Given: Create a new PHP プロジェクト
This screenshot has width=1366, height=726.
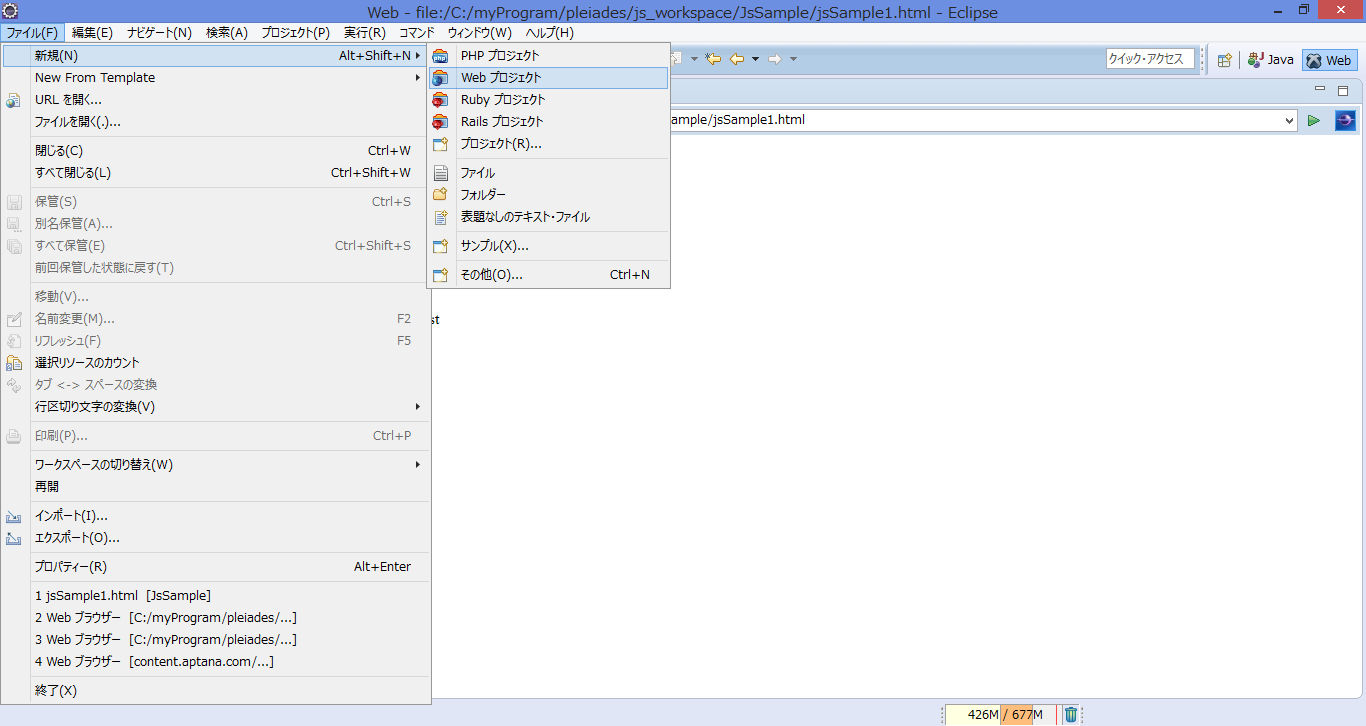Looking at the screenshot, I should tap(548, 56).
